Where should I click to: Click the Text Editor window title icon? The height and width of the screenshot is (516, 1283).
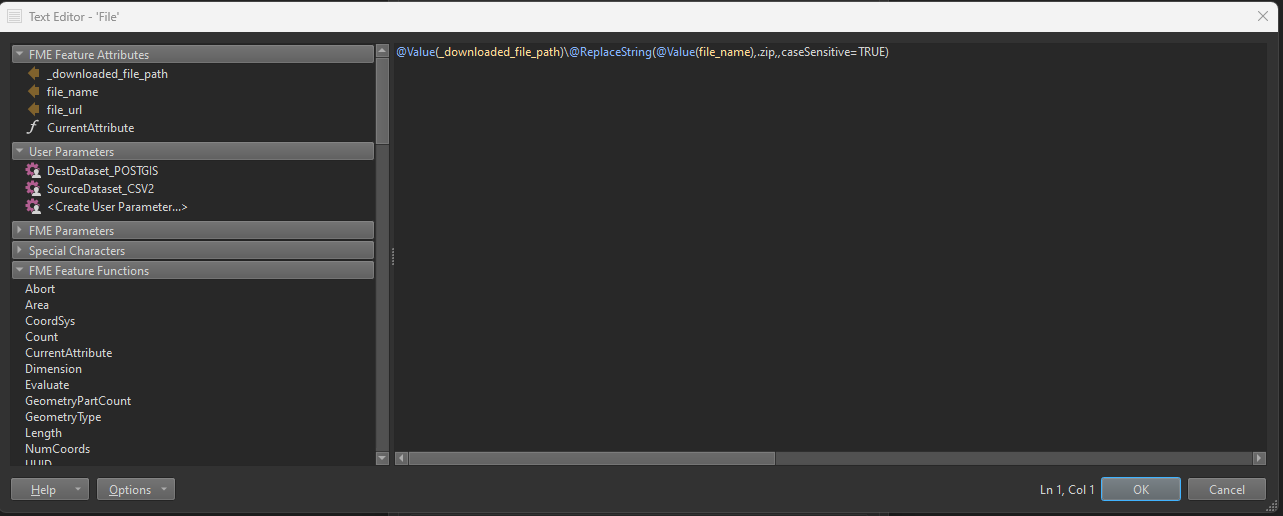click(x=15, y=16)
